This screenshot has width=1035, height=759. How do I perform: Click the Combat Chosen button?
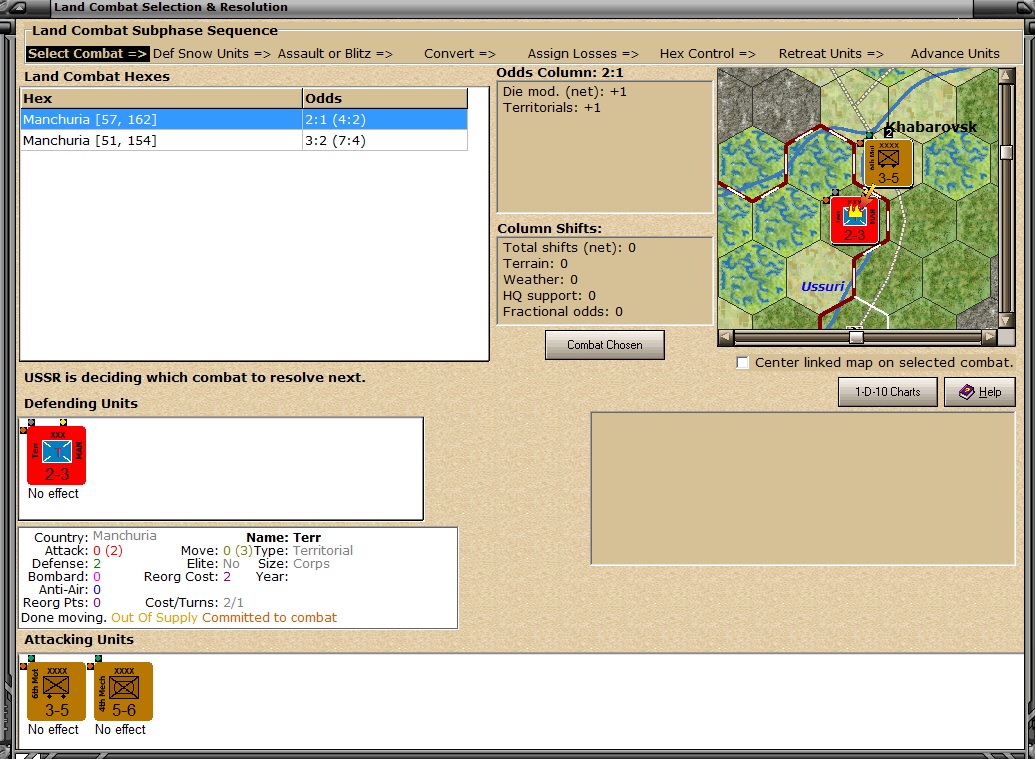pos(605,345)
